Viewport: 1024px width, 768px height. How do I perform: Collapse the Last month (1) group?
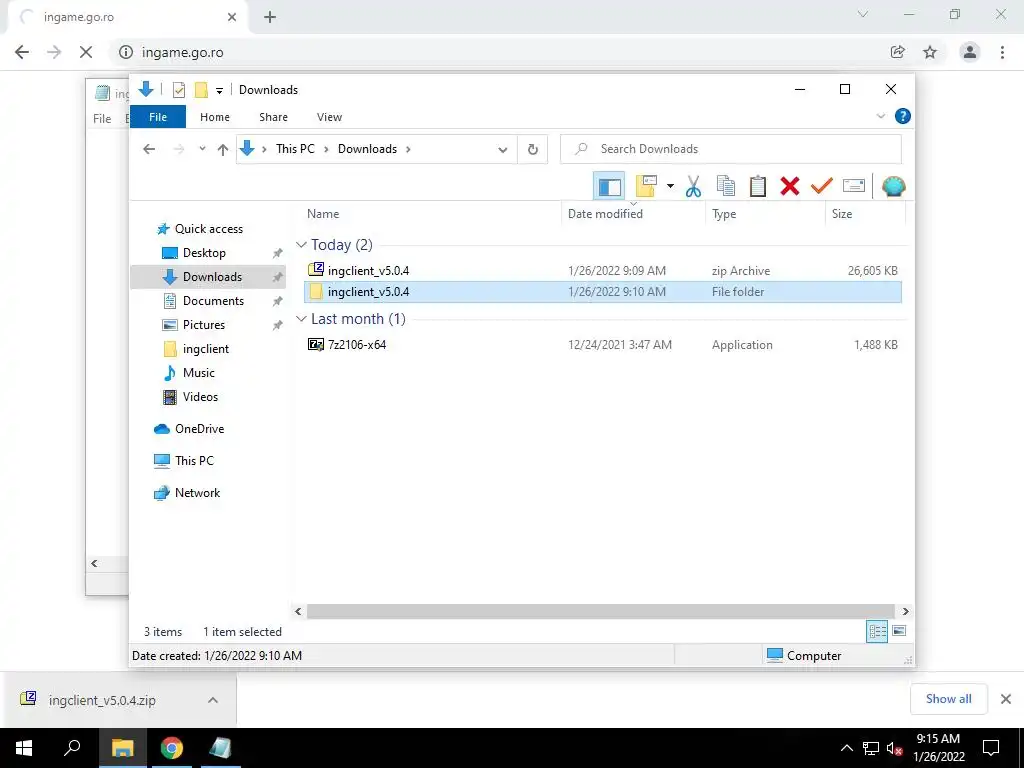[x=301, y=319]
